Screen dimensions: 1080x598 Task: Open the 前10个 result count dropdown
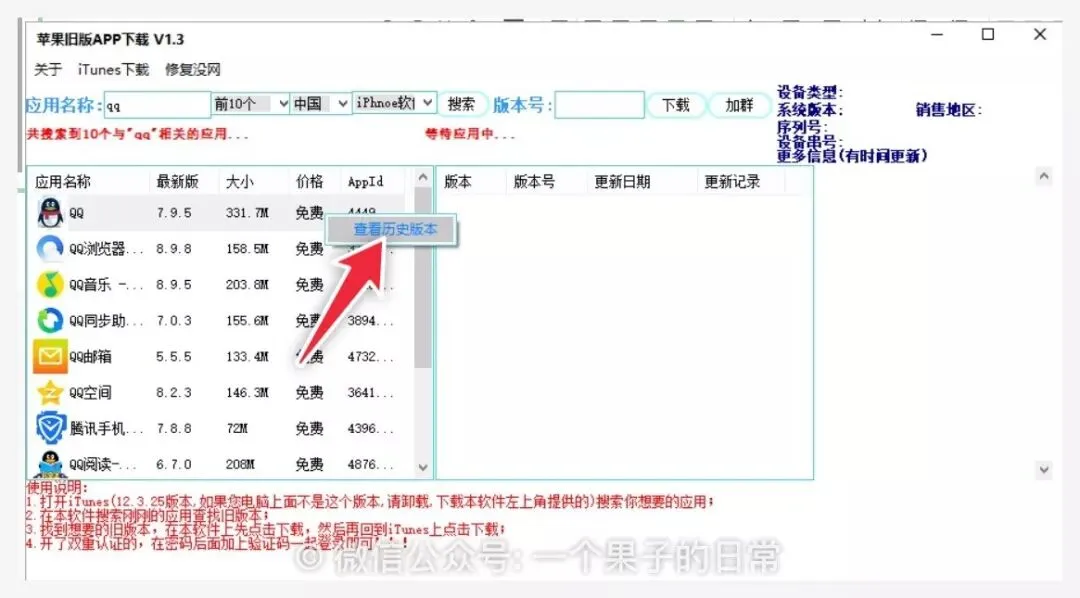click(x=250, y=104)
